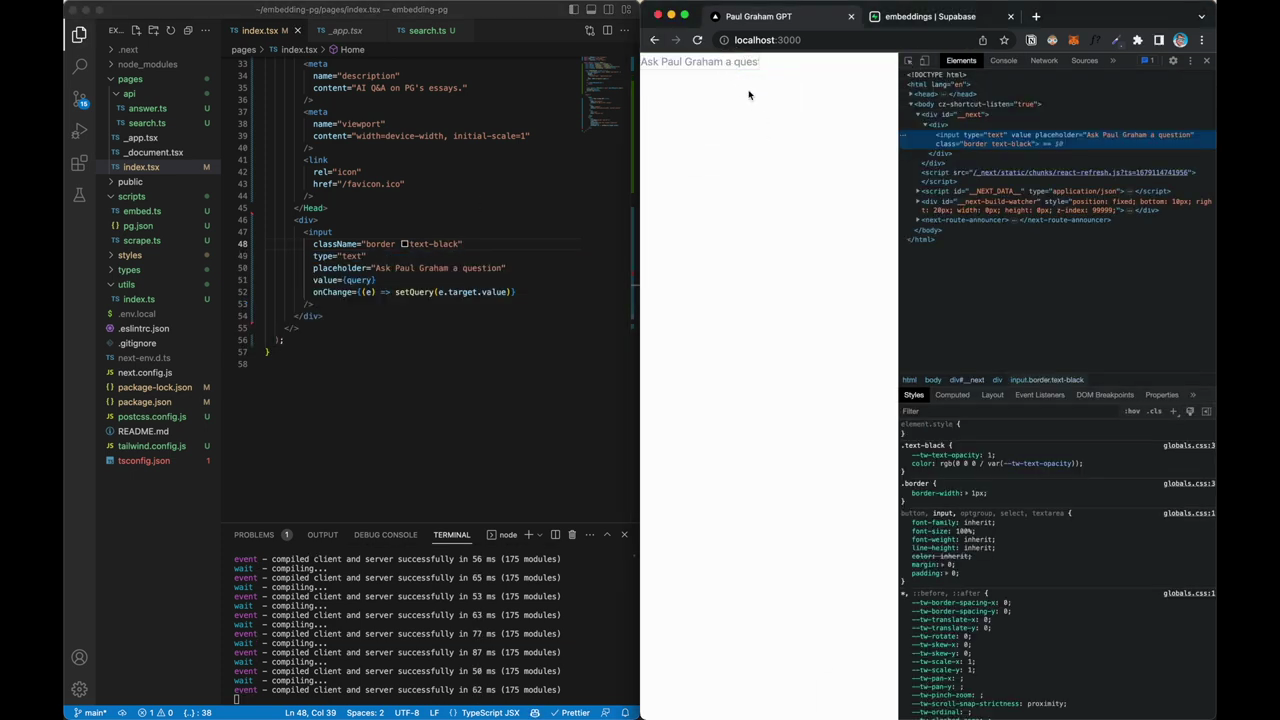Toggle .cls class editor in Styles
This screenshot has width=1280, height=720.
click(1155, 411)
